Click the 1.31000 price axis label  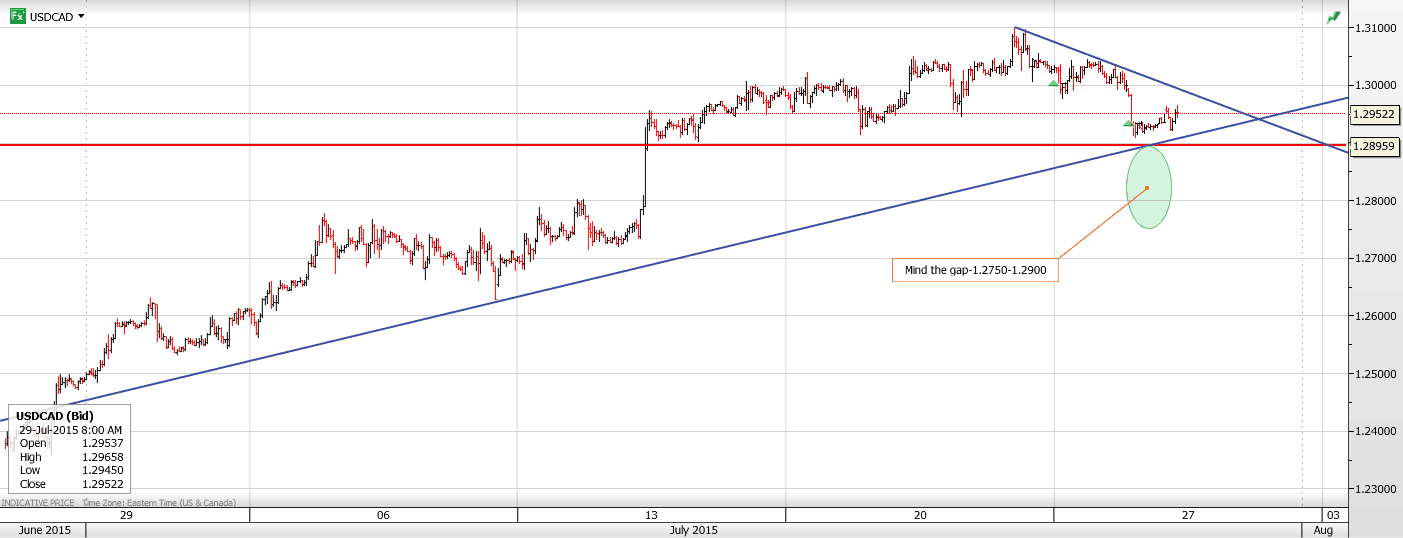click(1373, 28)
